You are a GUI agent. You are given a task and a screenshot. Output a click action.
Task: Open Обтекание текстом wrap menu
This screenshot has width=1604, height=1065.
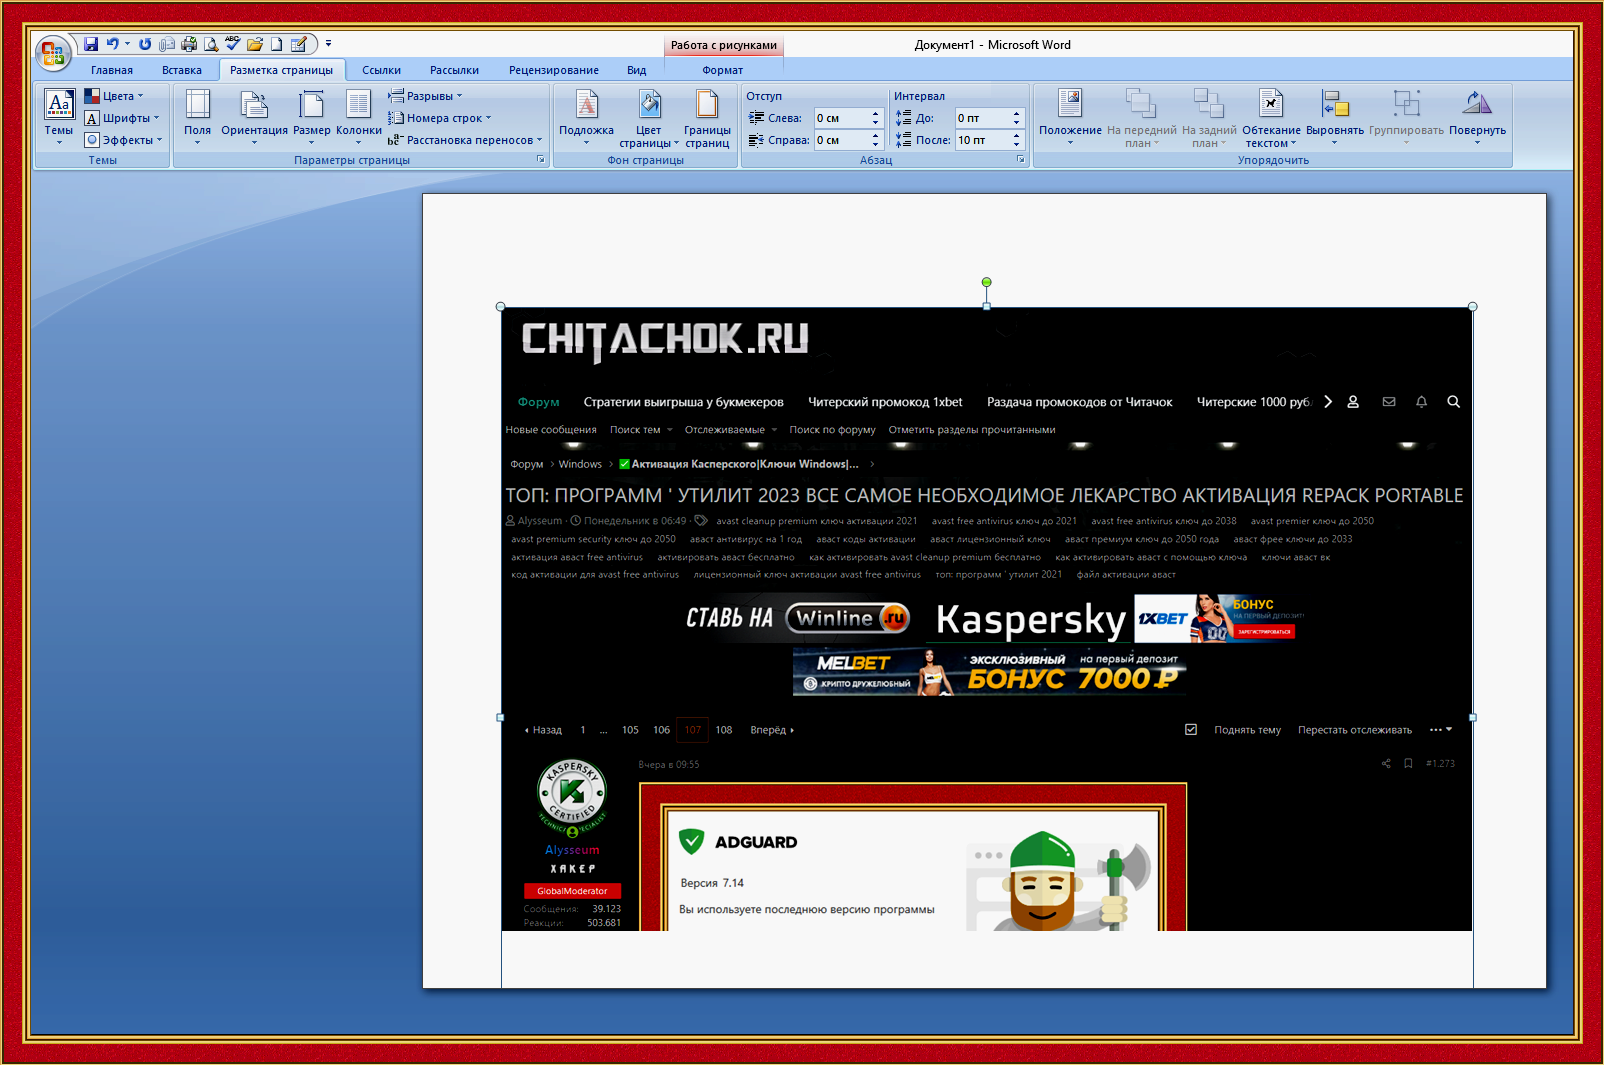coord(1271,119)
